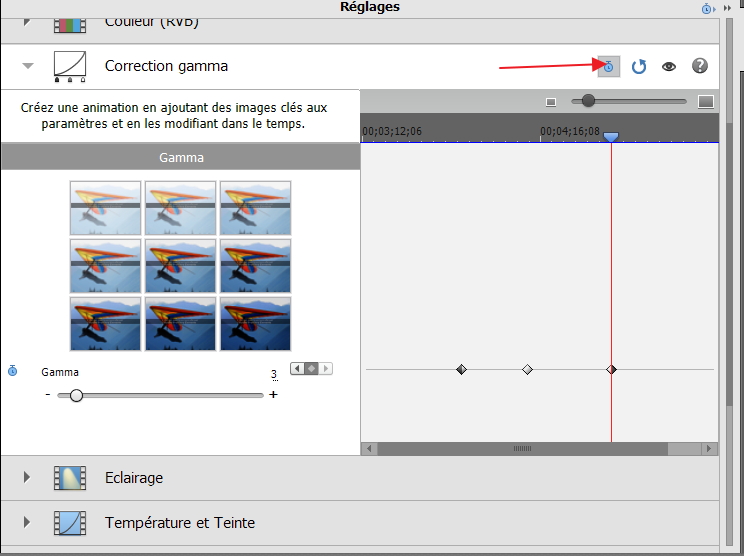Click the Gamma value field showing 3

click(x=274, y=375)
